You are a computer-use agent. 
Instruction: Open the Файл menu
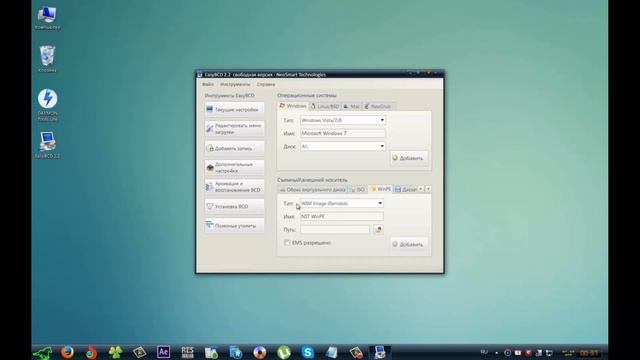(x=208, y=84)
